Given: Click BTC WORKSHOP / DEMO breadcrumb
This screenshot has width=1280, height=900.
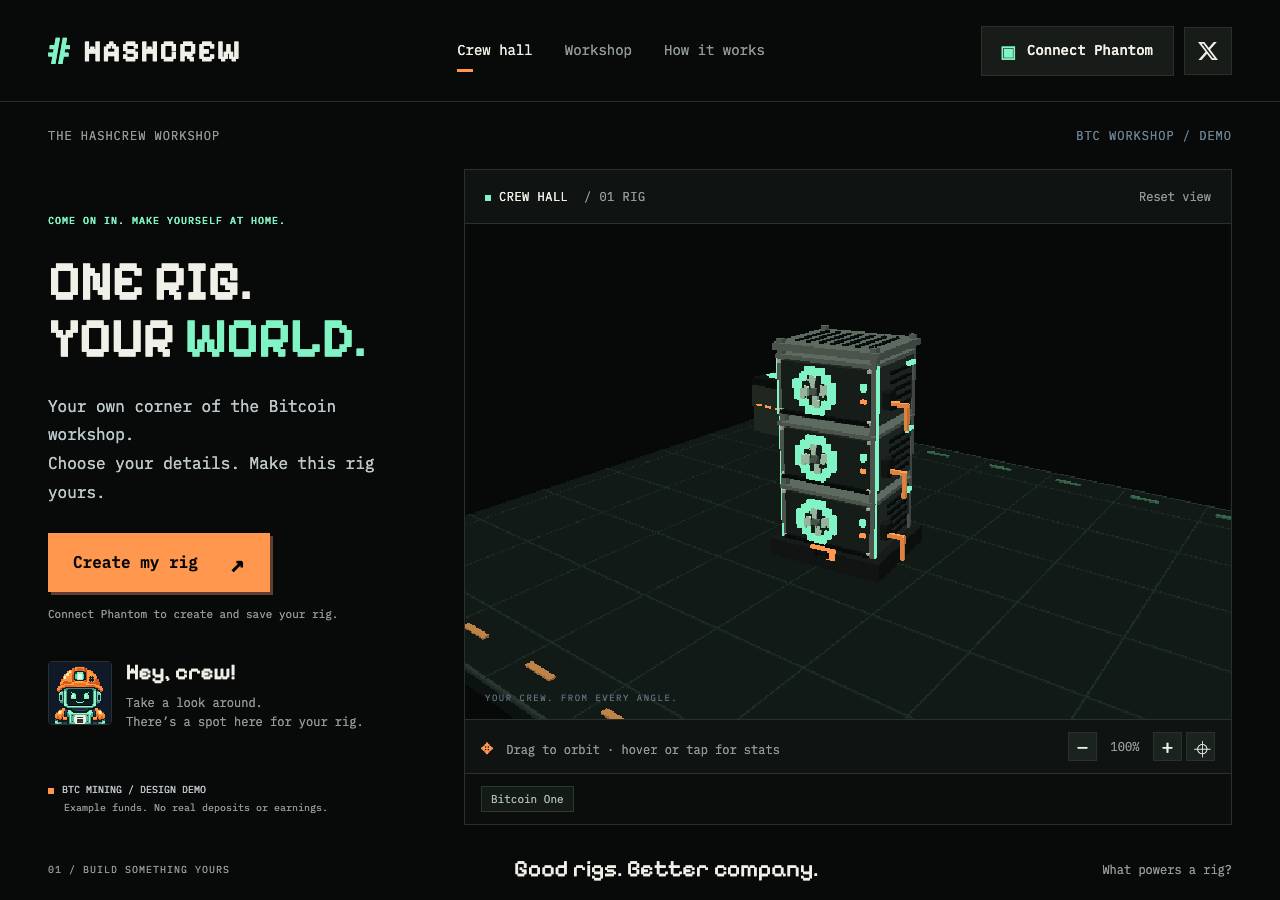Looking at the screenshot, I should pos(1154,136).
